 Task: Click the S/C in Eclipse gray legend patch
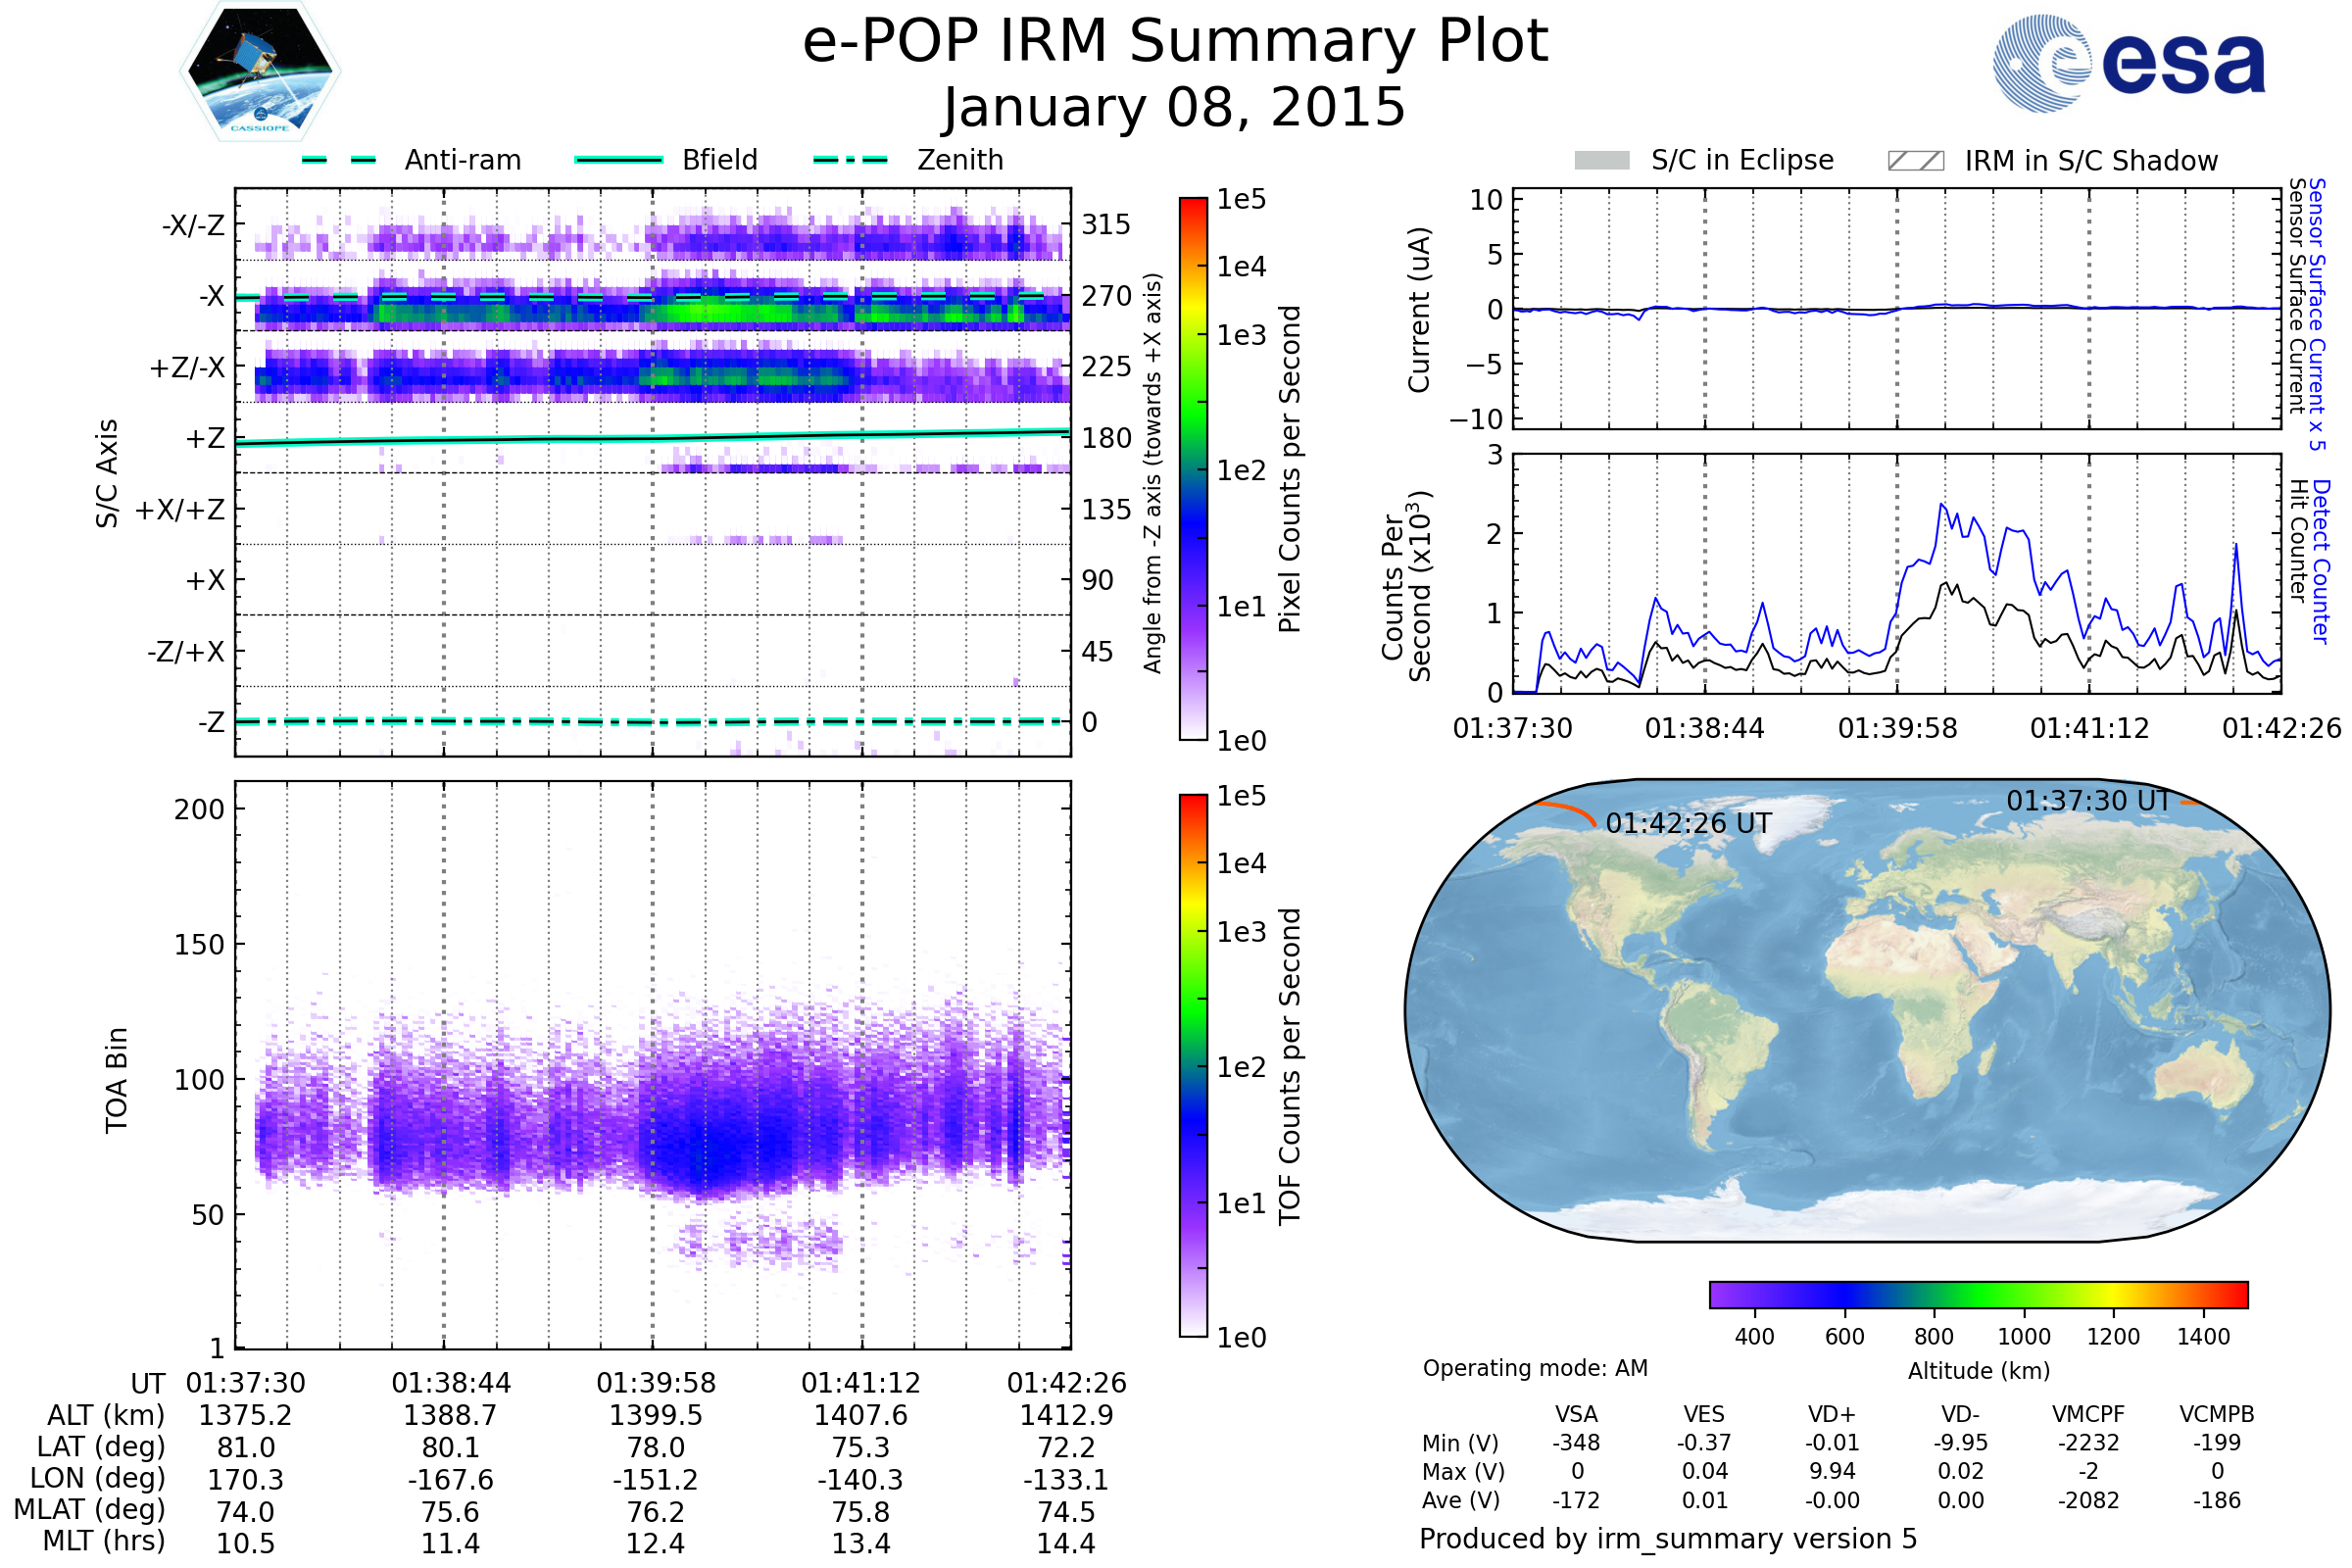[1601, 161]
